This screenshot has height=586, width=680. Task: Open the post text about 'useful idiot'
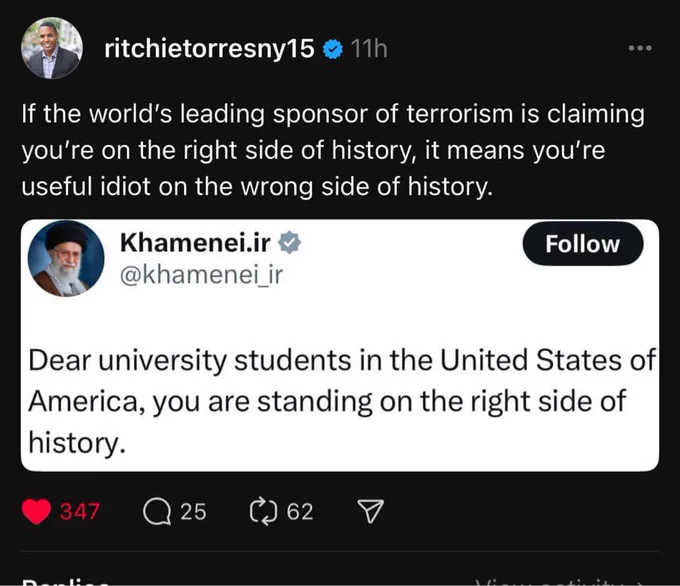click(x=333, y=151)
